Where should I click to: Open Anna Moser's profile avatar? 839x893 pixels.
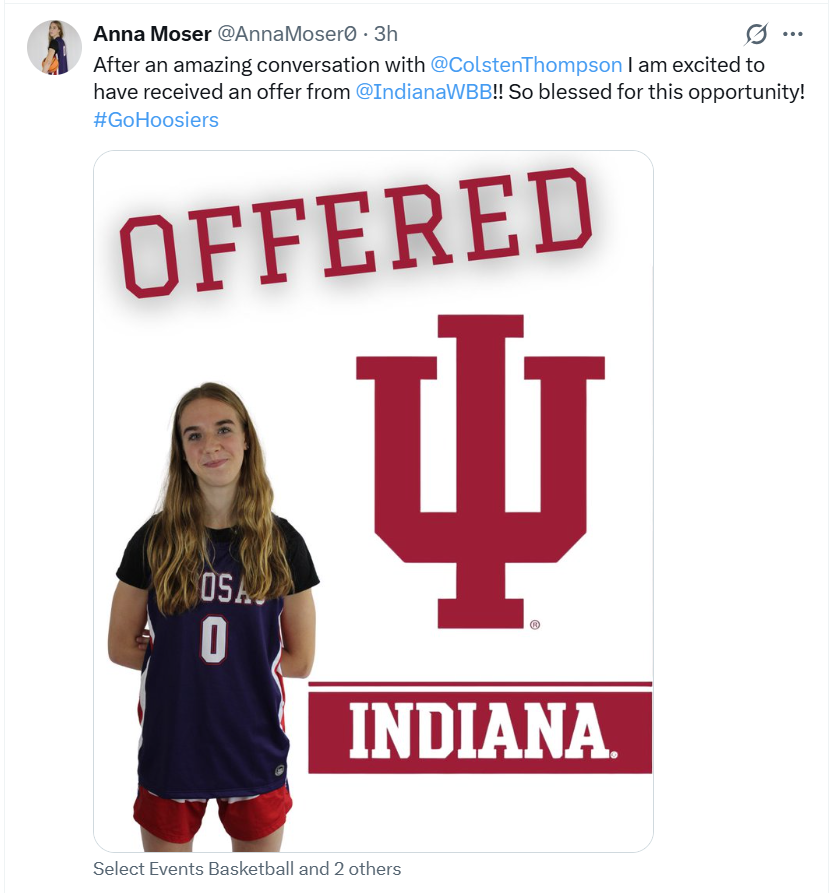pyautogui.click(x=54, y=47)
